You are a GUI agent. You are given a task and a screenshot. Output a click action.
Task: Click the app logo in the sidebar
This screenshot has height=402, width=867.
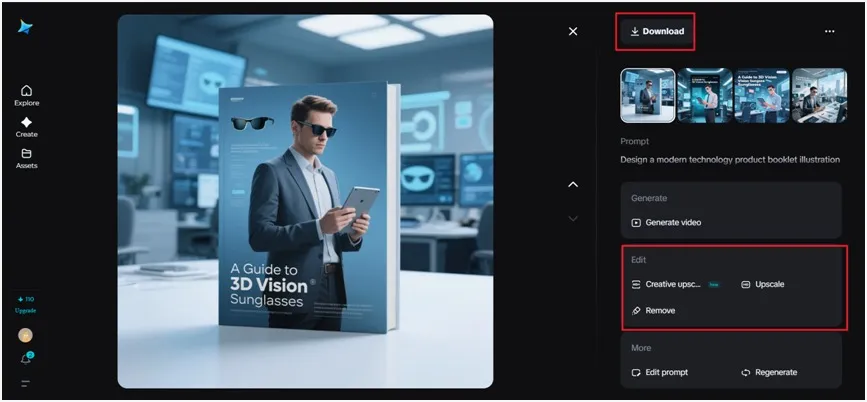(x=26, y=27)
